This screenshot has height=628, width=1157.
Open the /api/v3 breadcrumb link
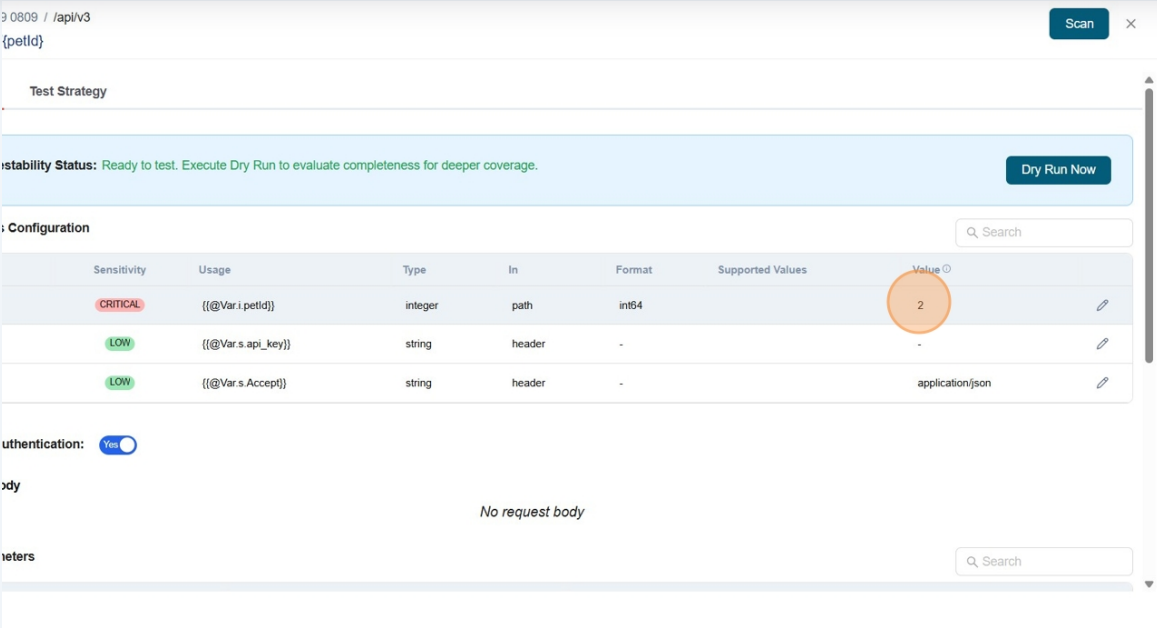click(x=71, y=15)
